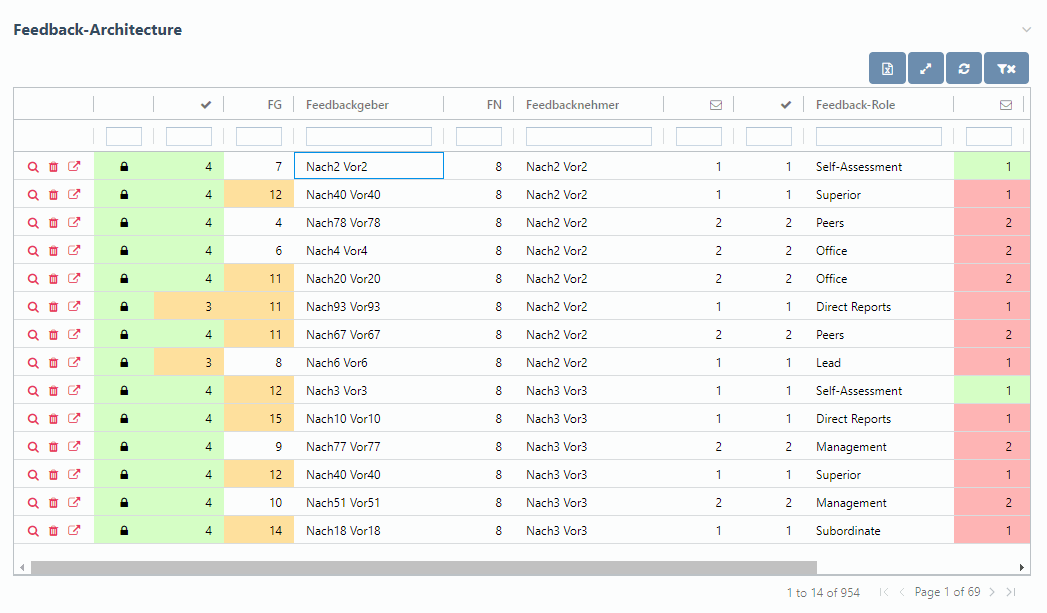The width and height of the screenshot is (1047, 613).
Task: Clear all filters with funnel icon
Action: (x=1006, y=68)
